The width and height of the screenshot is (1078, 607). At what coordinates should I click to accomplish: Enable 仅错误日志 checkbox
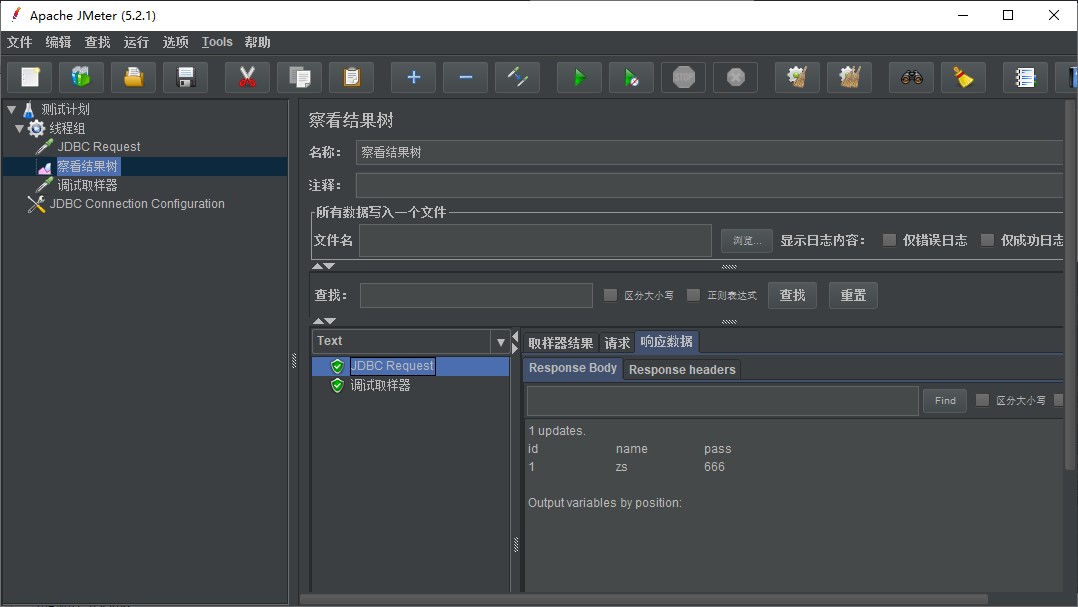point(889,240)
